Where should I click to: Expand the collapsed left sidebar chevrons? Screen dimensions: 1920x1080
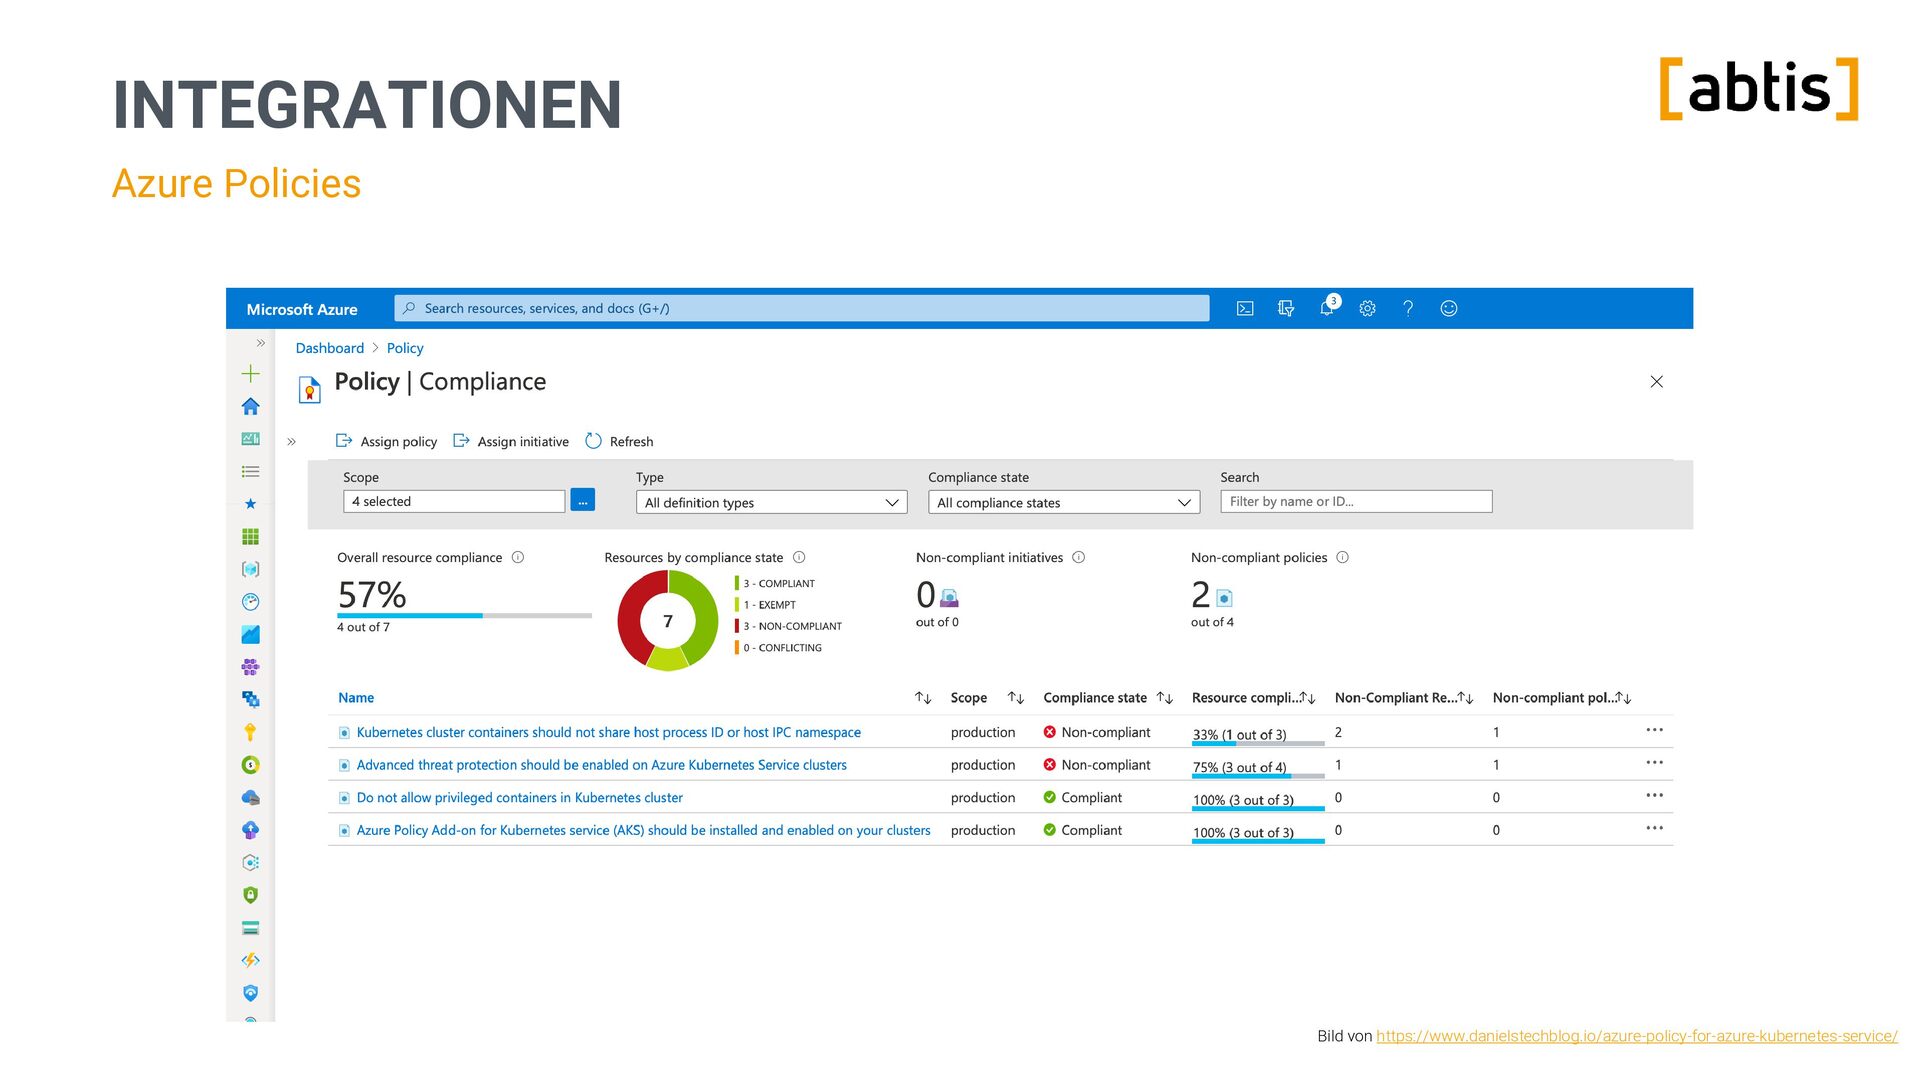[260, 343]
